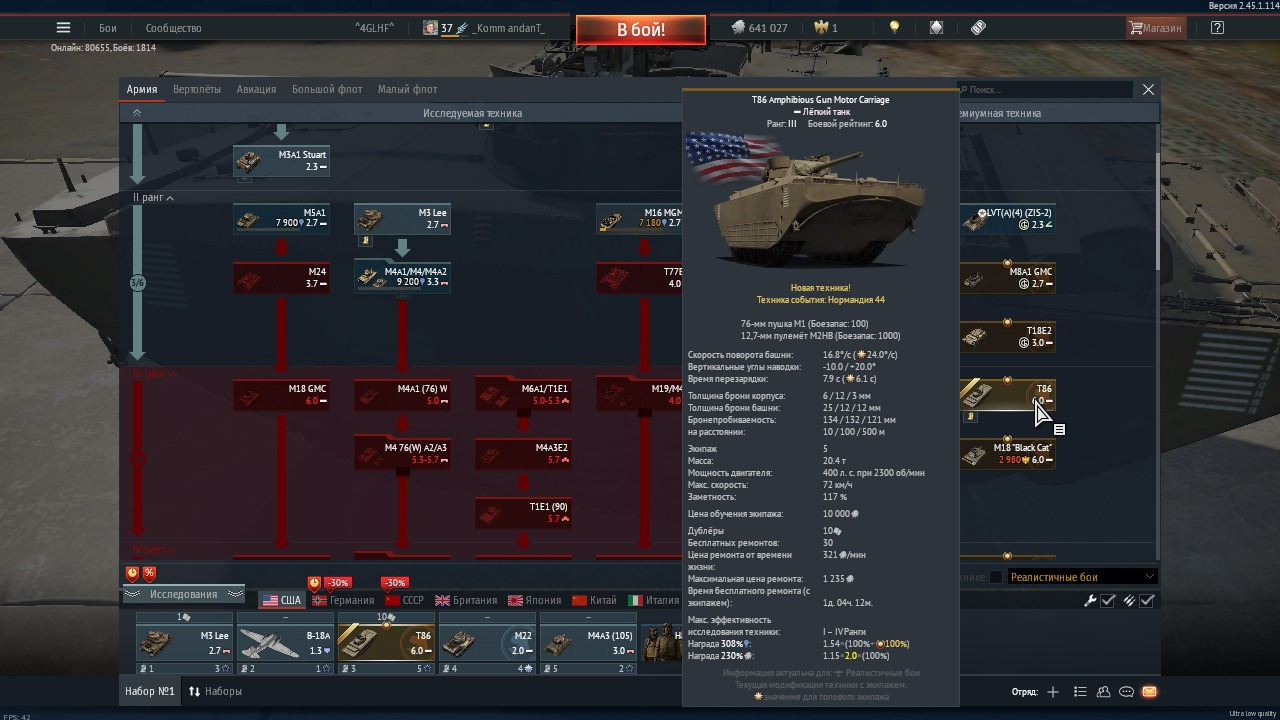Switch to the Вертолёты tab
Image resolution: width=1280 pixels, height=720 pixels.
pyautogui.click(x=197, y=89)
